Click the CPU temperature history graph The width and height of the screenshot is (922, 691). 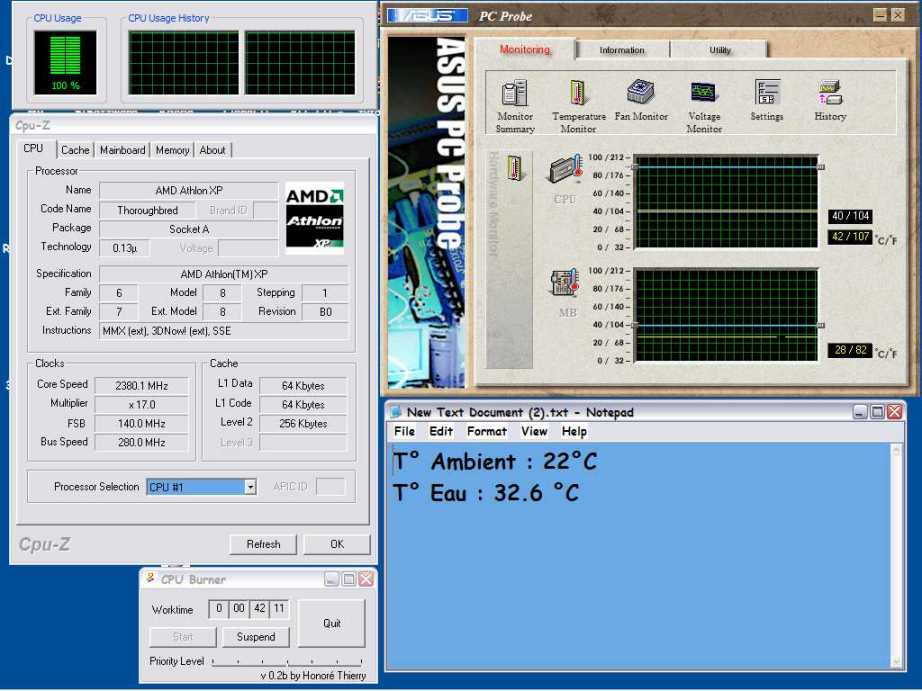pyautogui.click(x=726, y=202)
